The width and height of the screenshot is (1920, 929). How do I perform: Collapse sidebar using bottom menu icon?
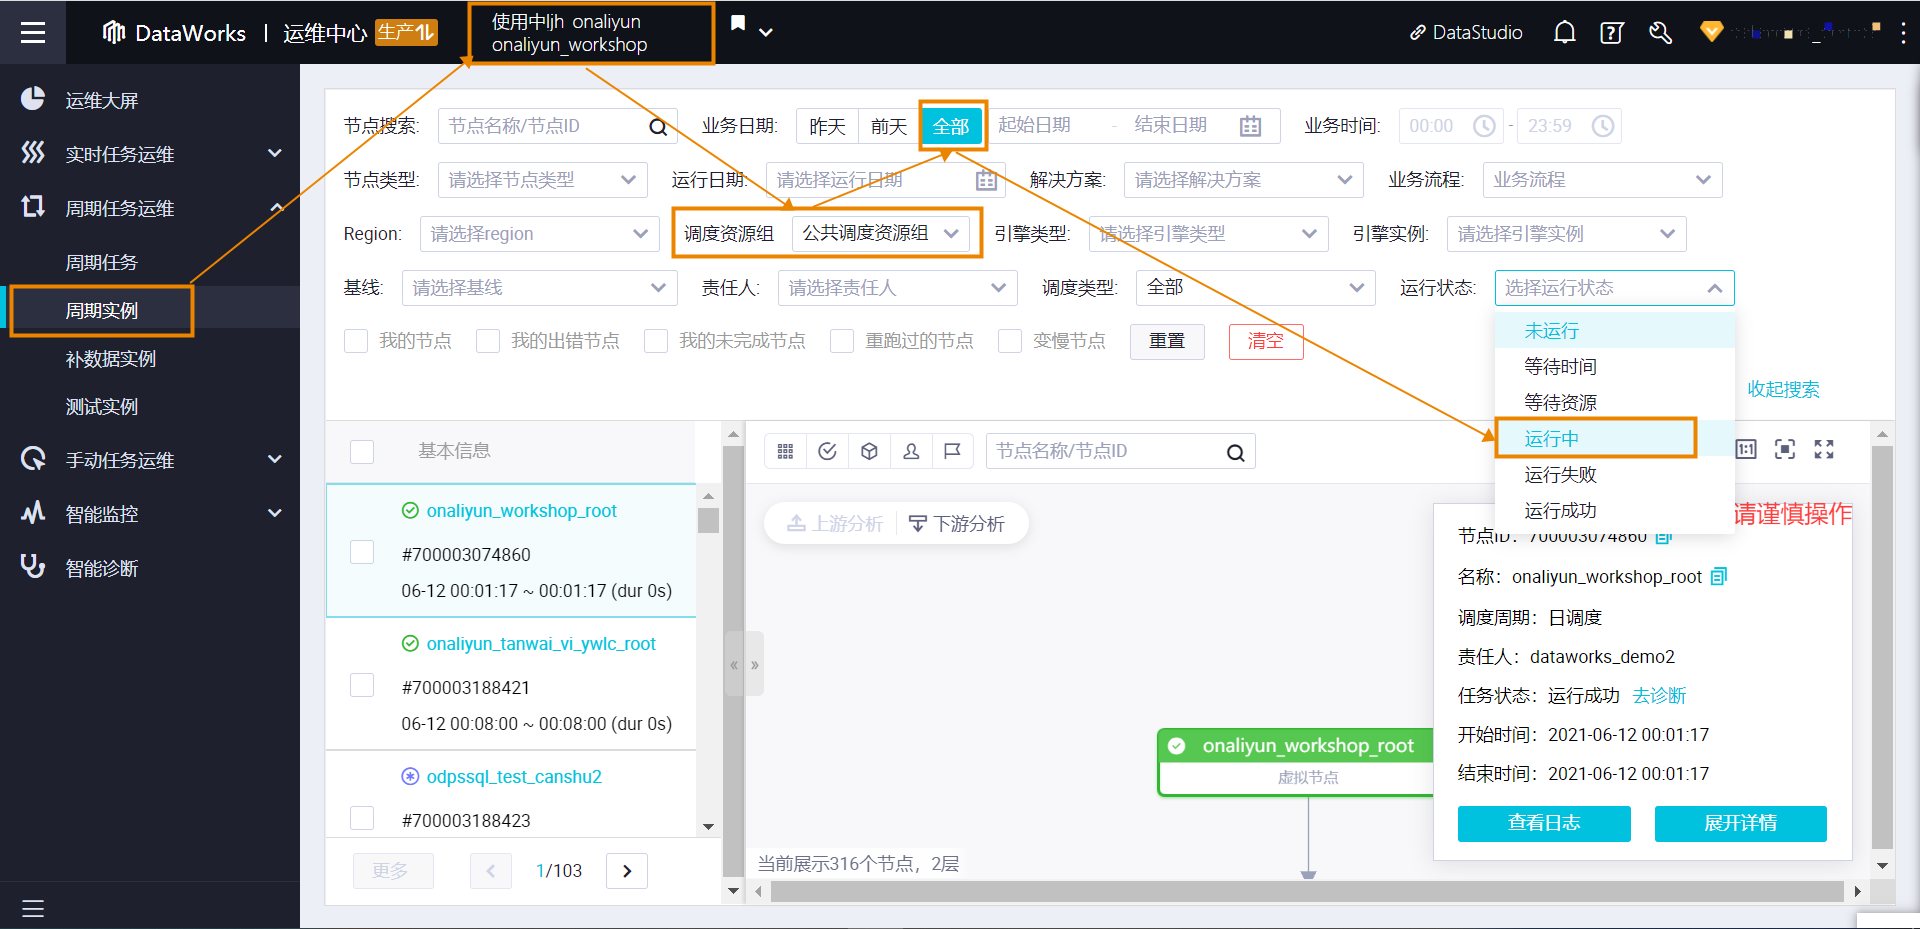point(33,908)
